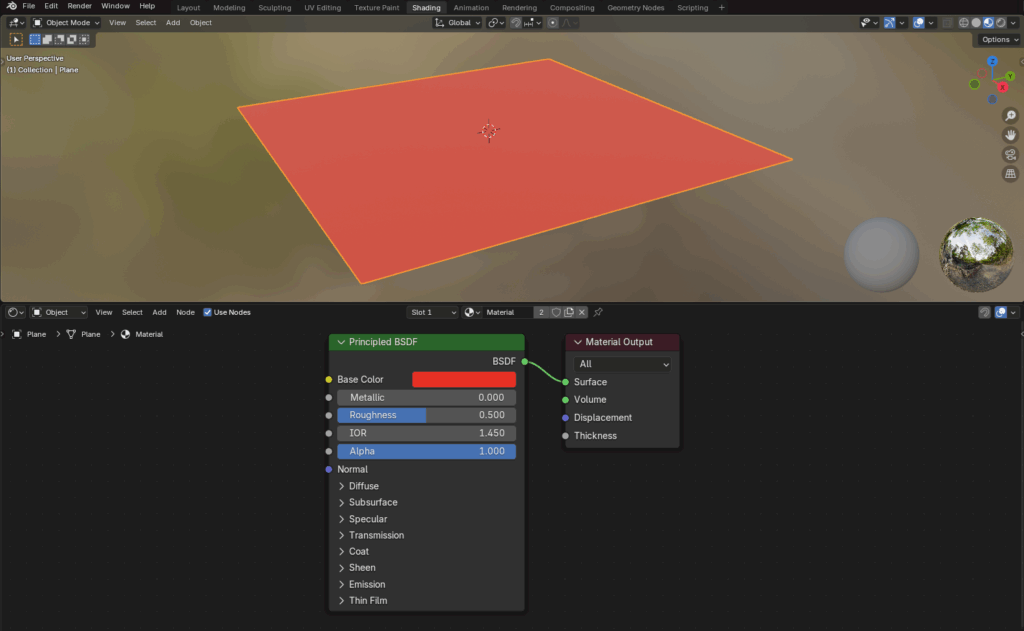
Task: Click the blue Z axis on the navigation gizmo
Action: tap(993, 61)
